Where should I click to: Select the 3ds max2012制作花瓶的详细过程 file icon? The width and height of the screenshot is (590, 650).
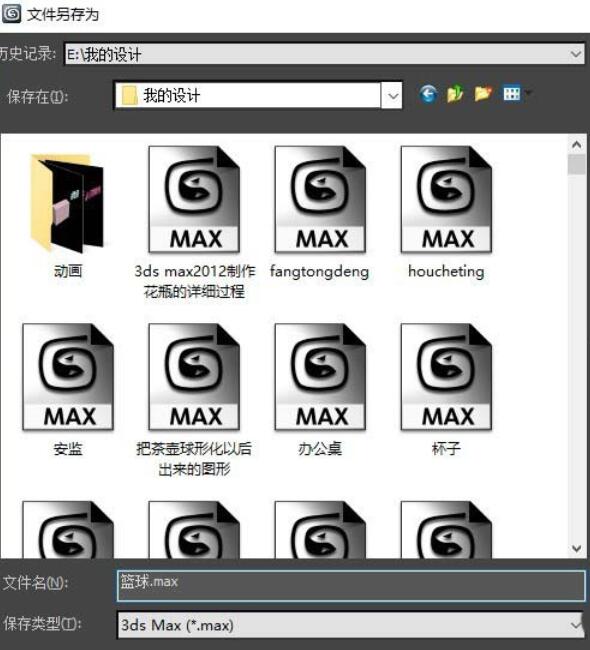click(x=194, y=199)
